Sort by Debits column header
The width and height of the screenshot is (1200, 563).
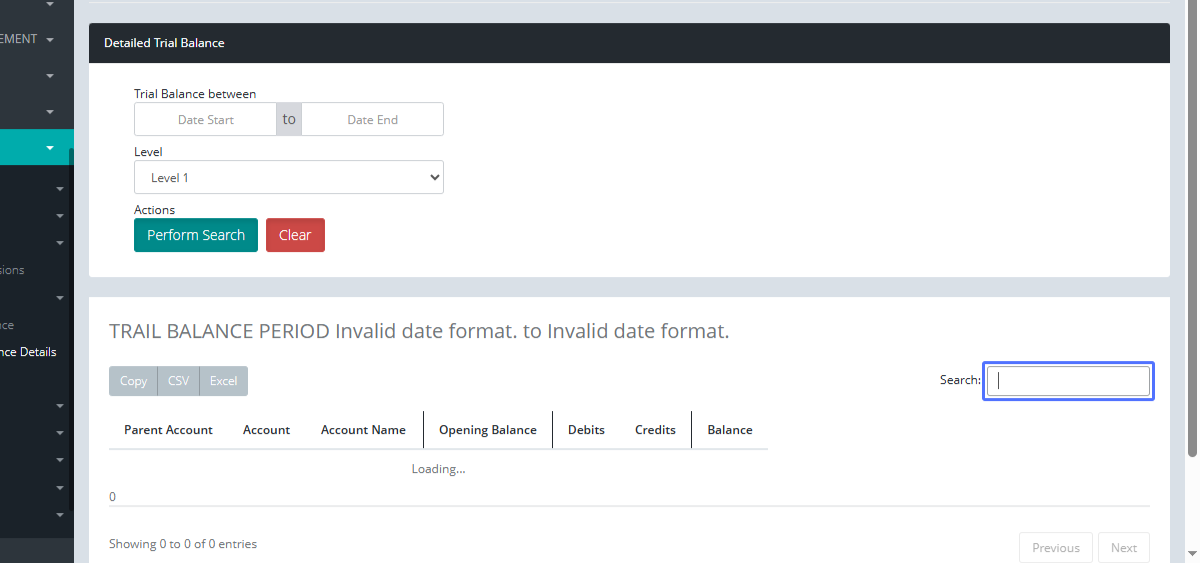[586, 430]
